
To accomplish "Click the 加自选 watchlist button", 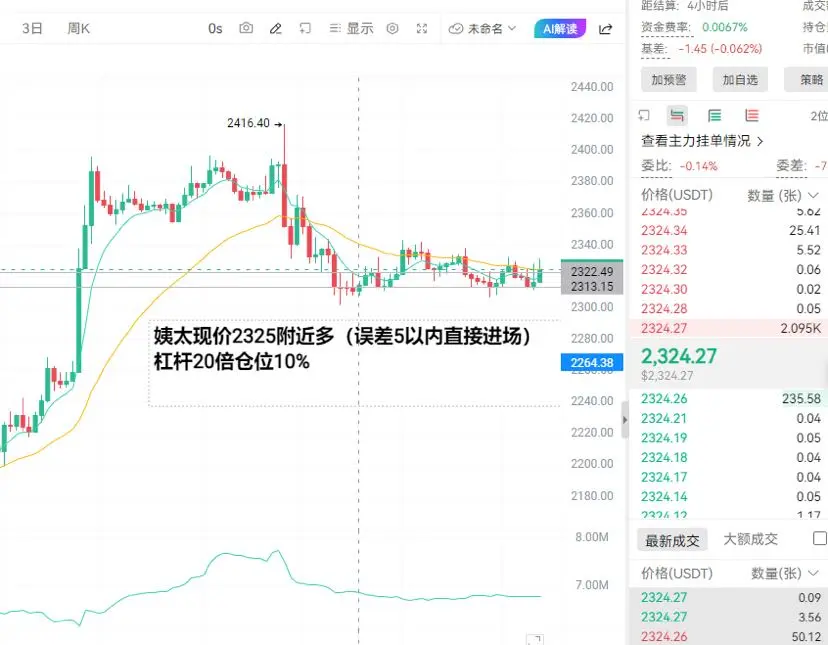I will (x=740, y=80).
